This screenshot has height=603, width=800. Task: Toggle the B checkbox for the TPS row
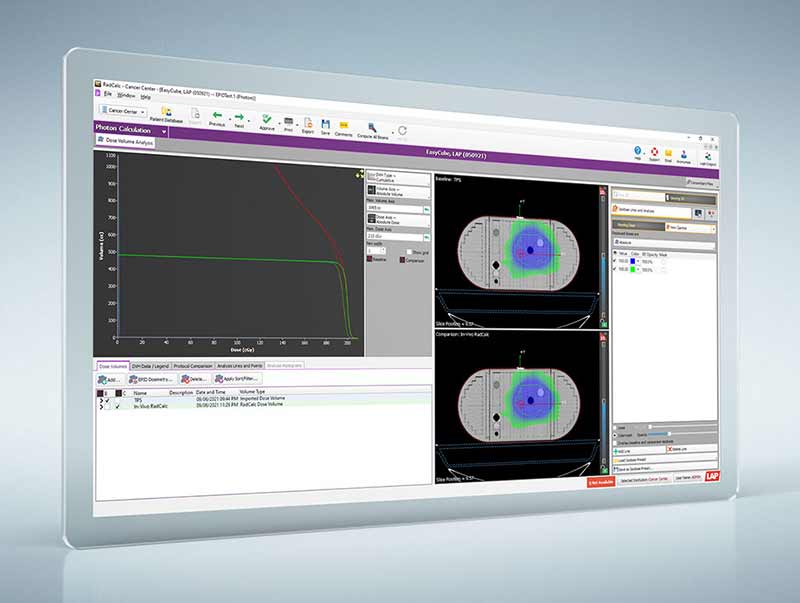107,400
